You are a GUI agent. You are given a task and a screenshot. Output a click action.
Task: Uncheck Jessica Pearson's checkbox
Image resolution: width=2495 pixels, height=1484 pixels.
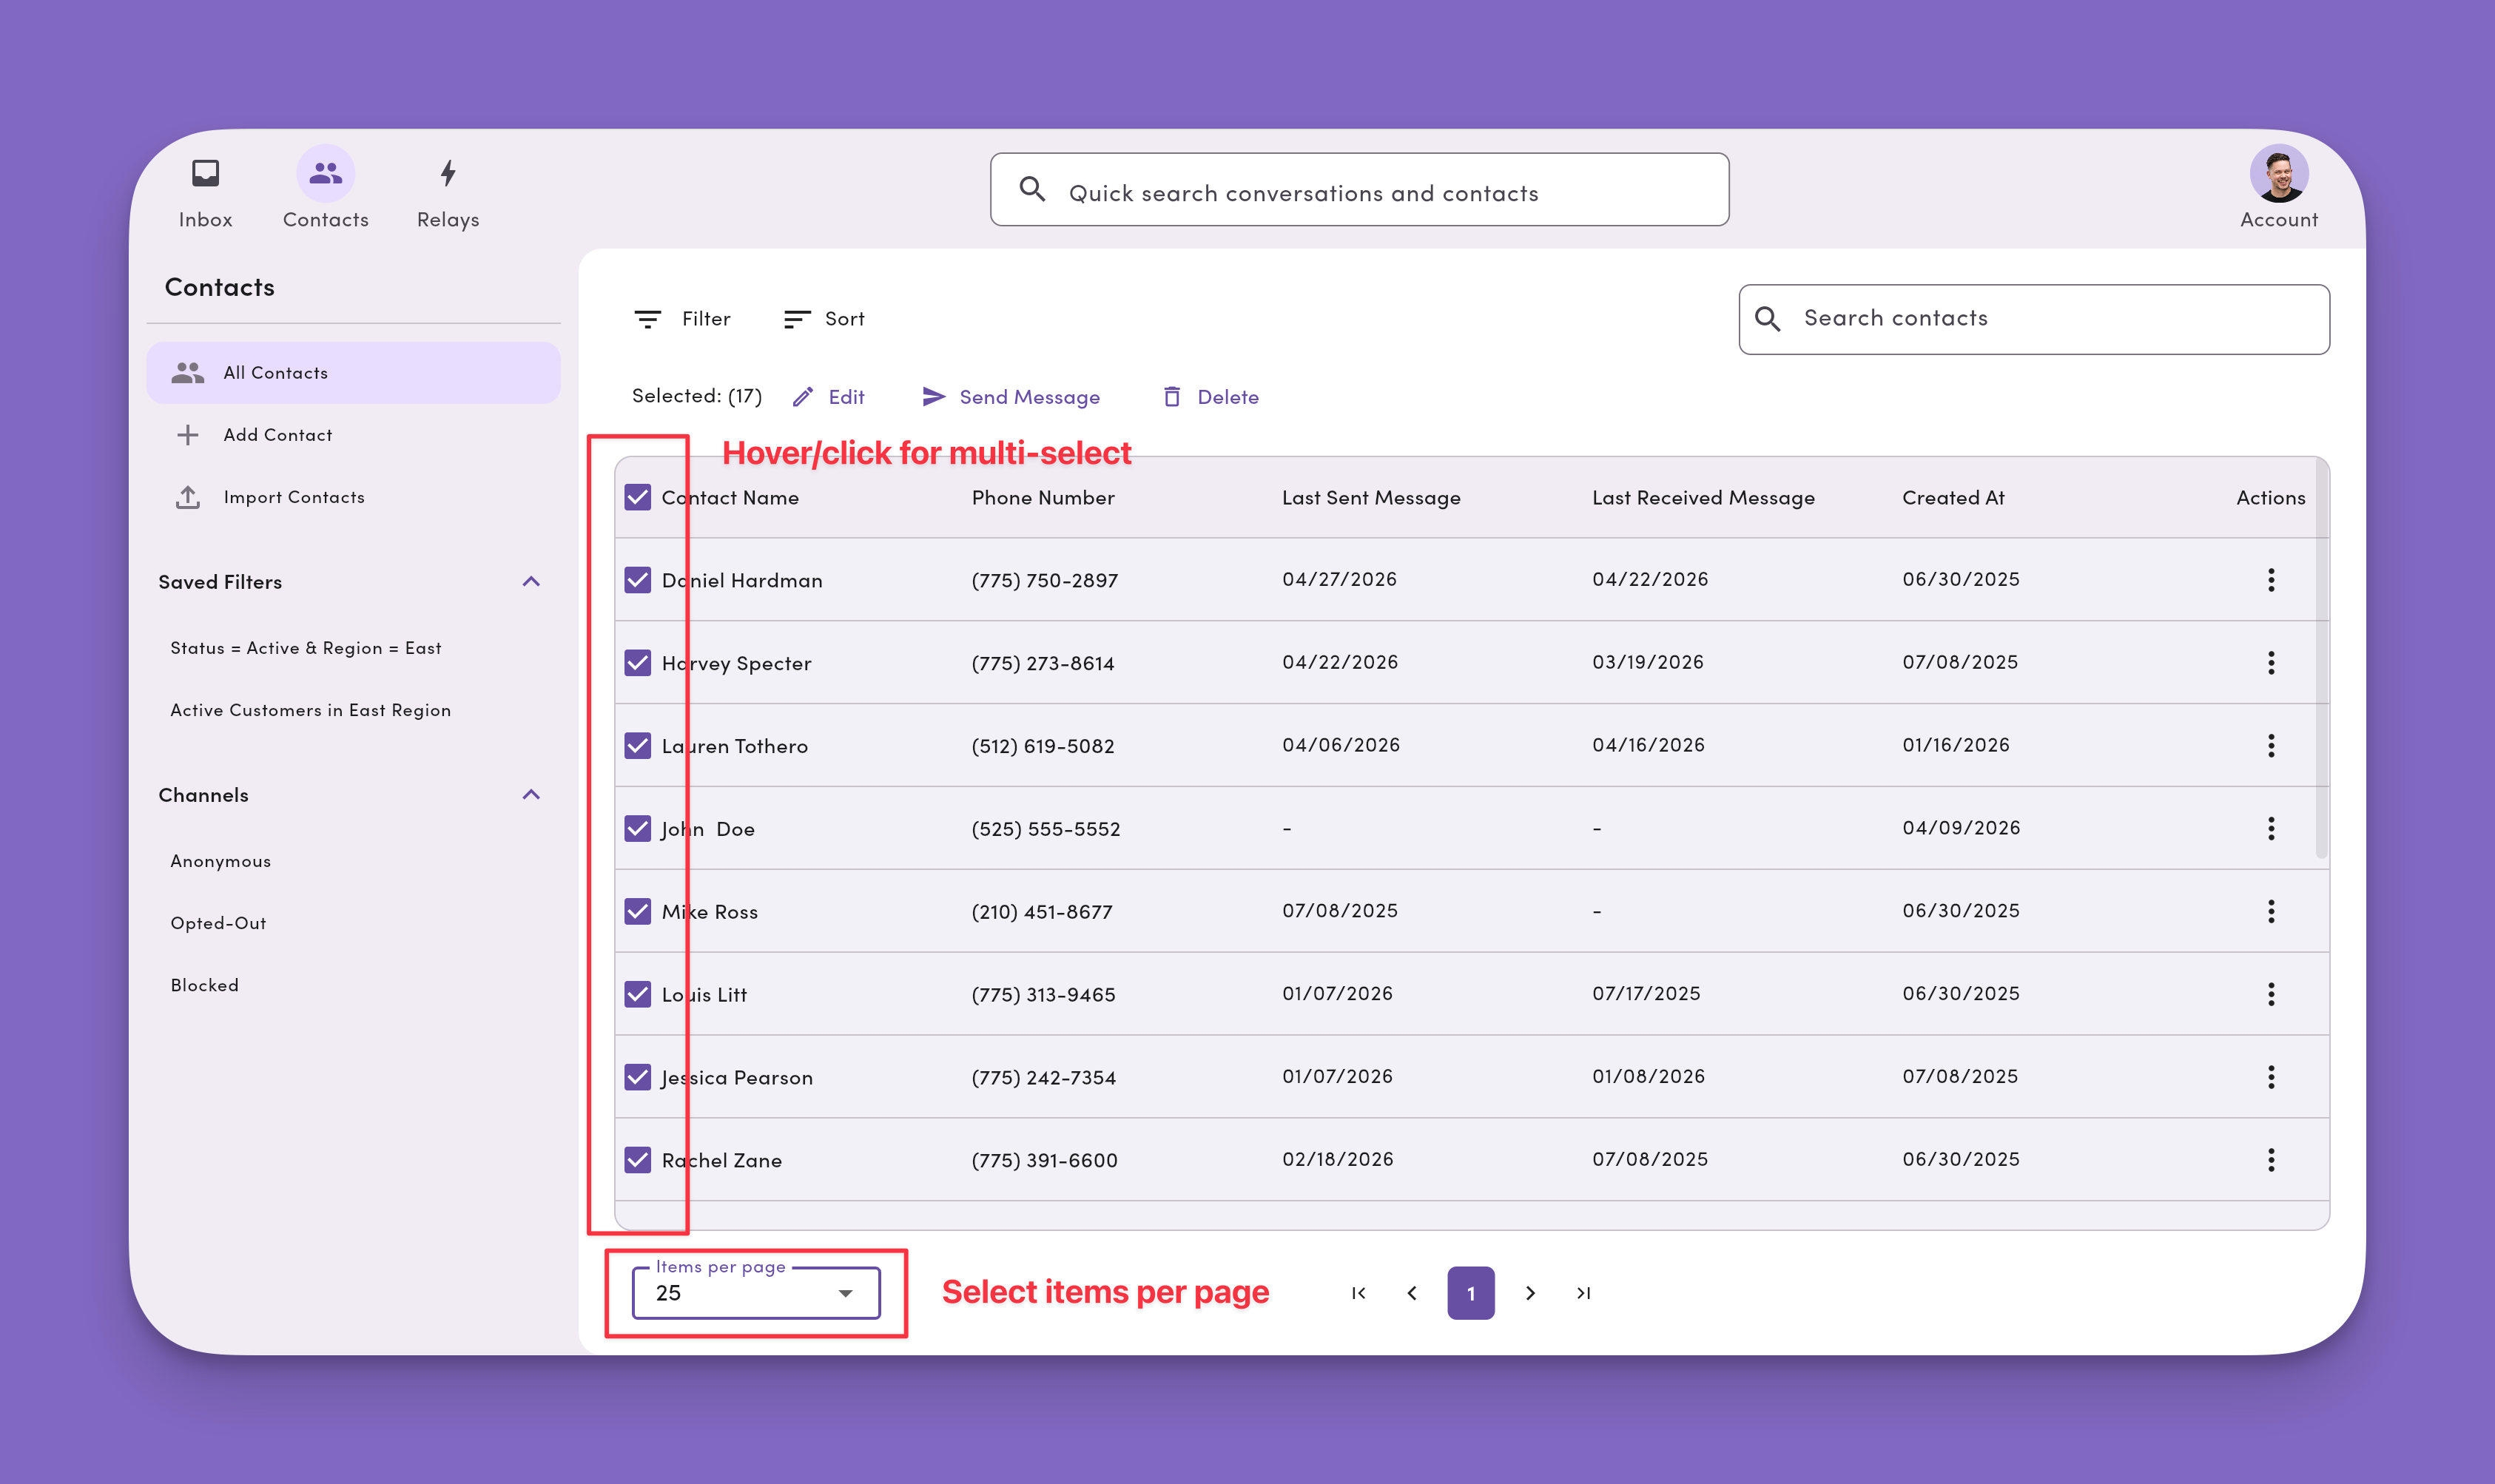pyautogui.click(x=637, y=1078)
